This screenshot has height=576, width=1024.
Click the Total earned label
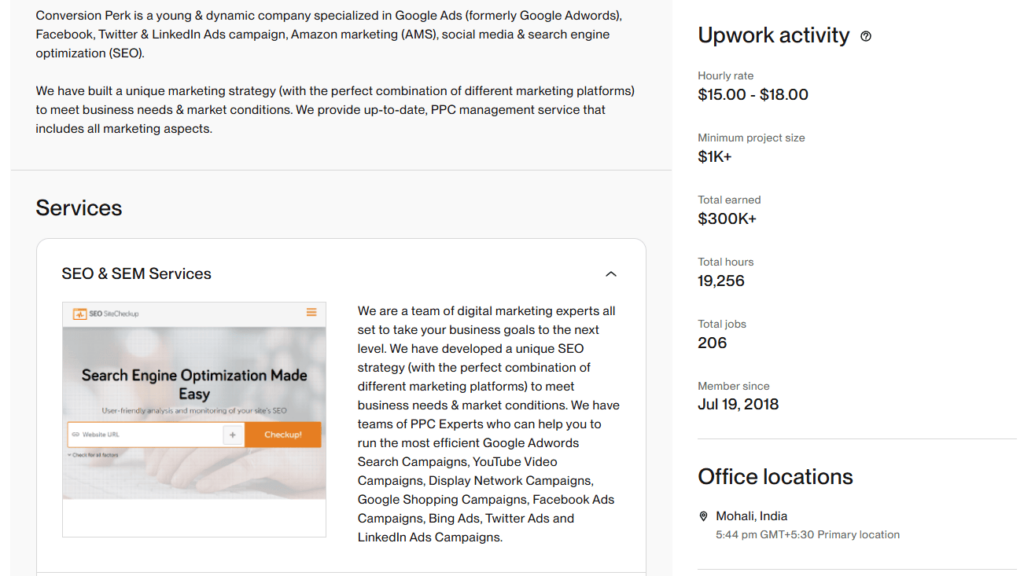(729, 200)
